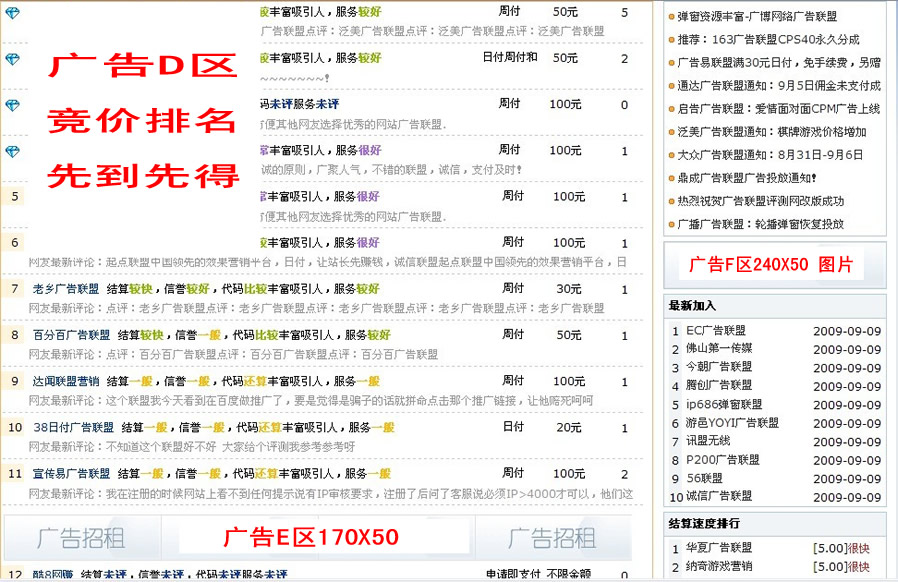Open the 大众广告联盟通知 news link

(x=770, y=155)
